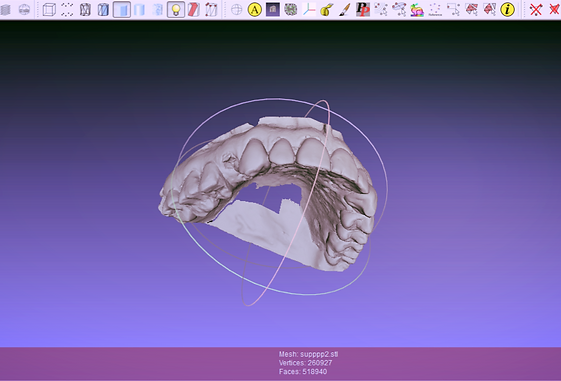Click the trackball sphere icon

tap(236, 10)
